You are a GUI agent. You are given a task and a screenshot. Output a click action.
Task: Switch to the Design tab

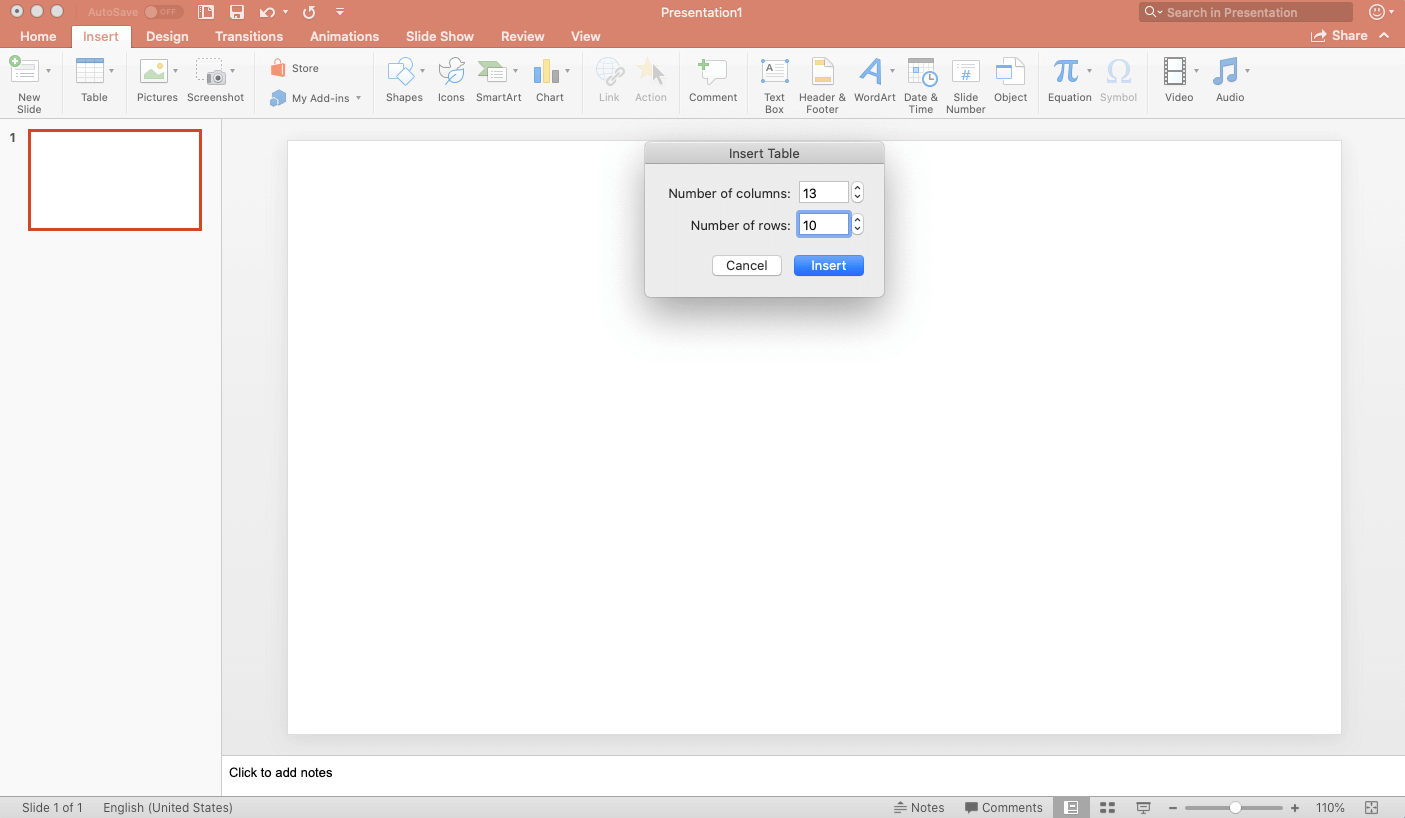tap(167, 36)
